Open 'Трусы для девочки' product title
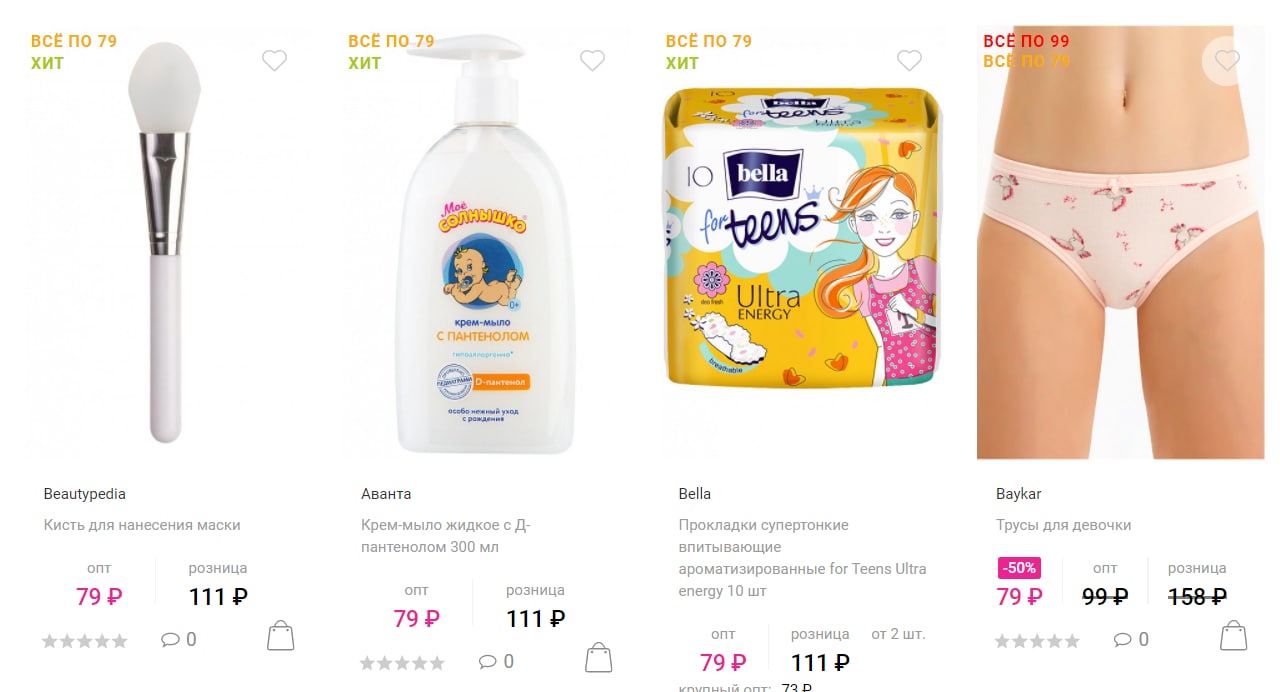The image size is (1280, 692). coord(1063,525)
